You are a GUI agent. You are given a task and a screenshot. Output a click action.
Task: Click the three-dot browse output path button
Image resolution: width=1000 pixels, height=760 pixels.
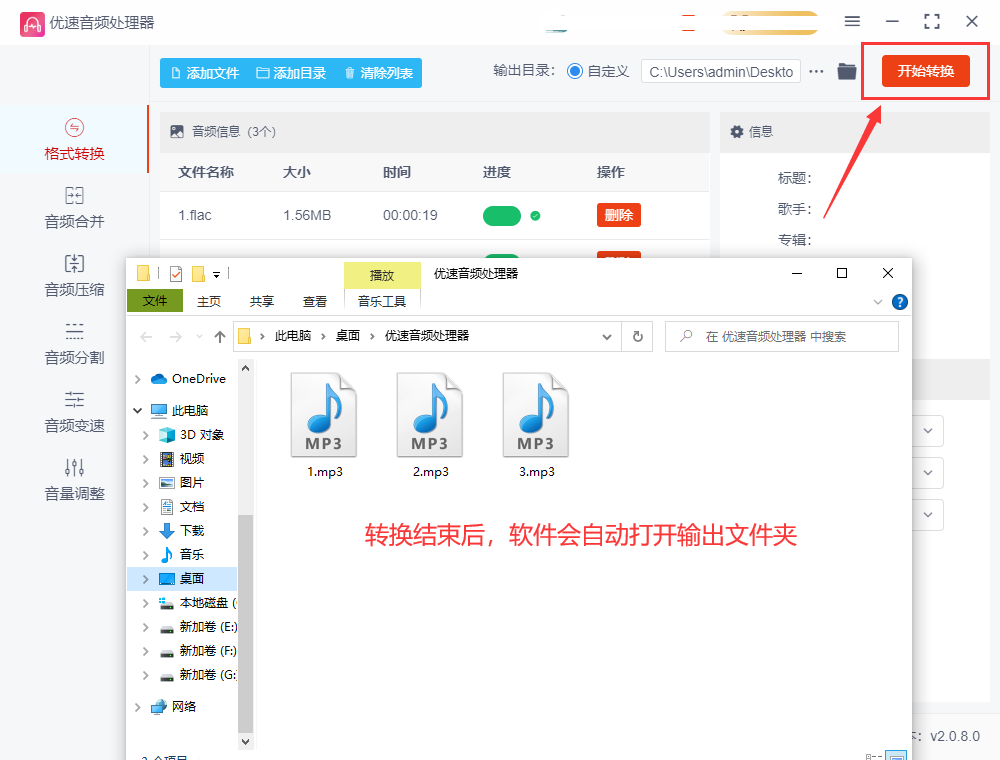[x=816, y=71]
